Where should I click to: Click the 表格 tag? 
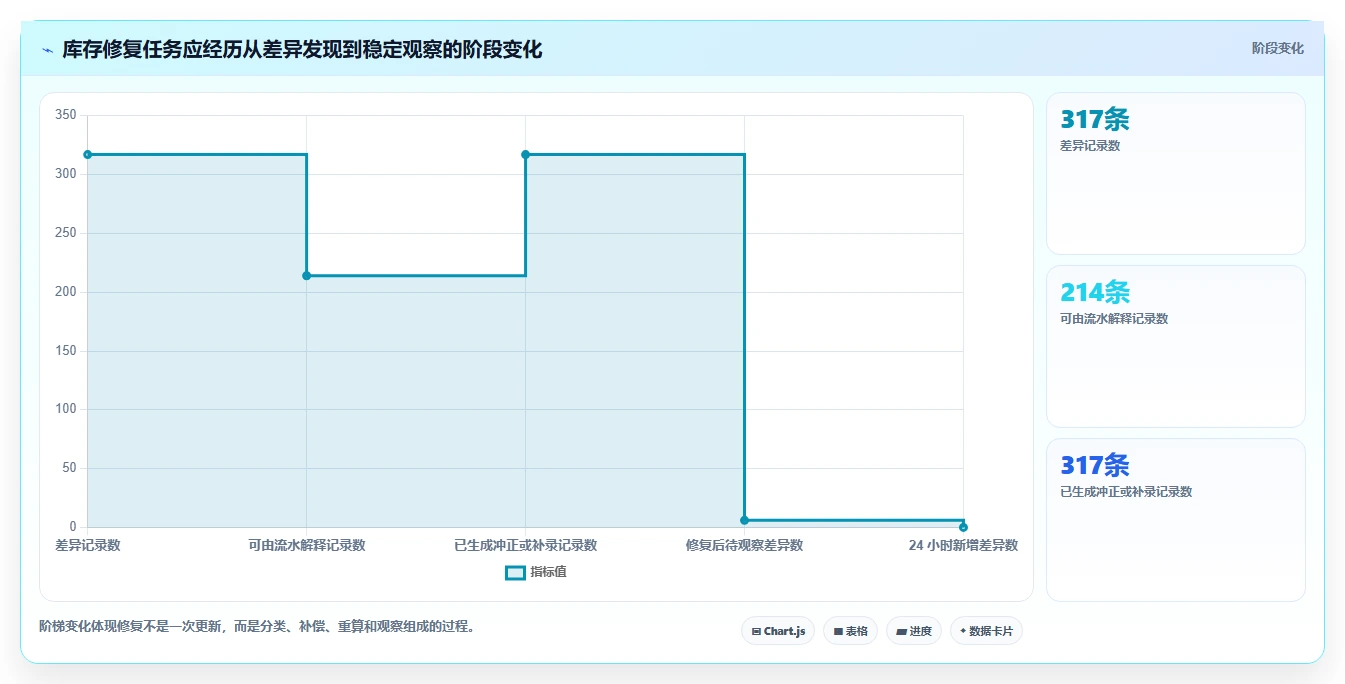850,631
